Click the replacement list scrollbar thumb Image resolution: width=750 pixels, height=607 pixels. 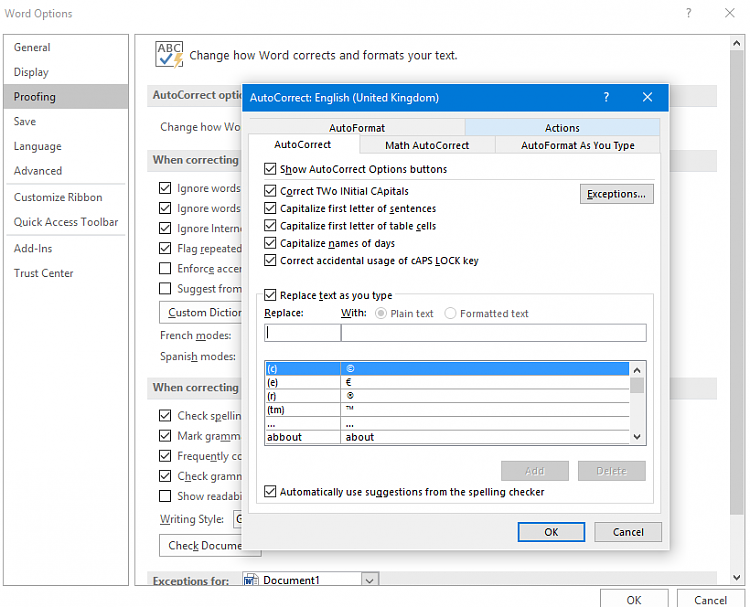click(637, 385)
